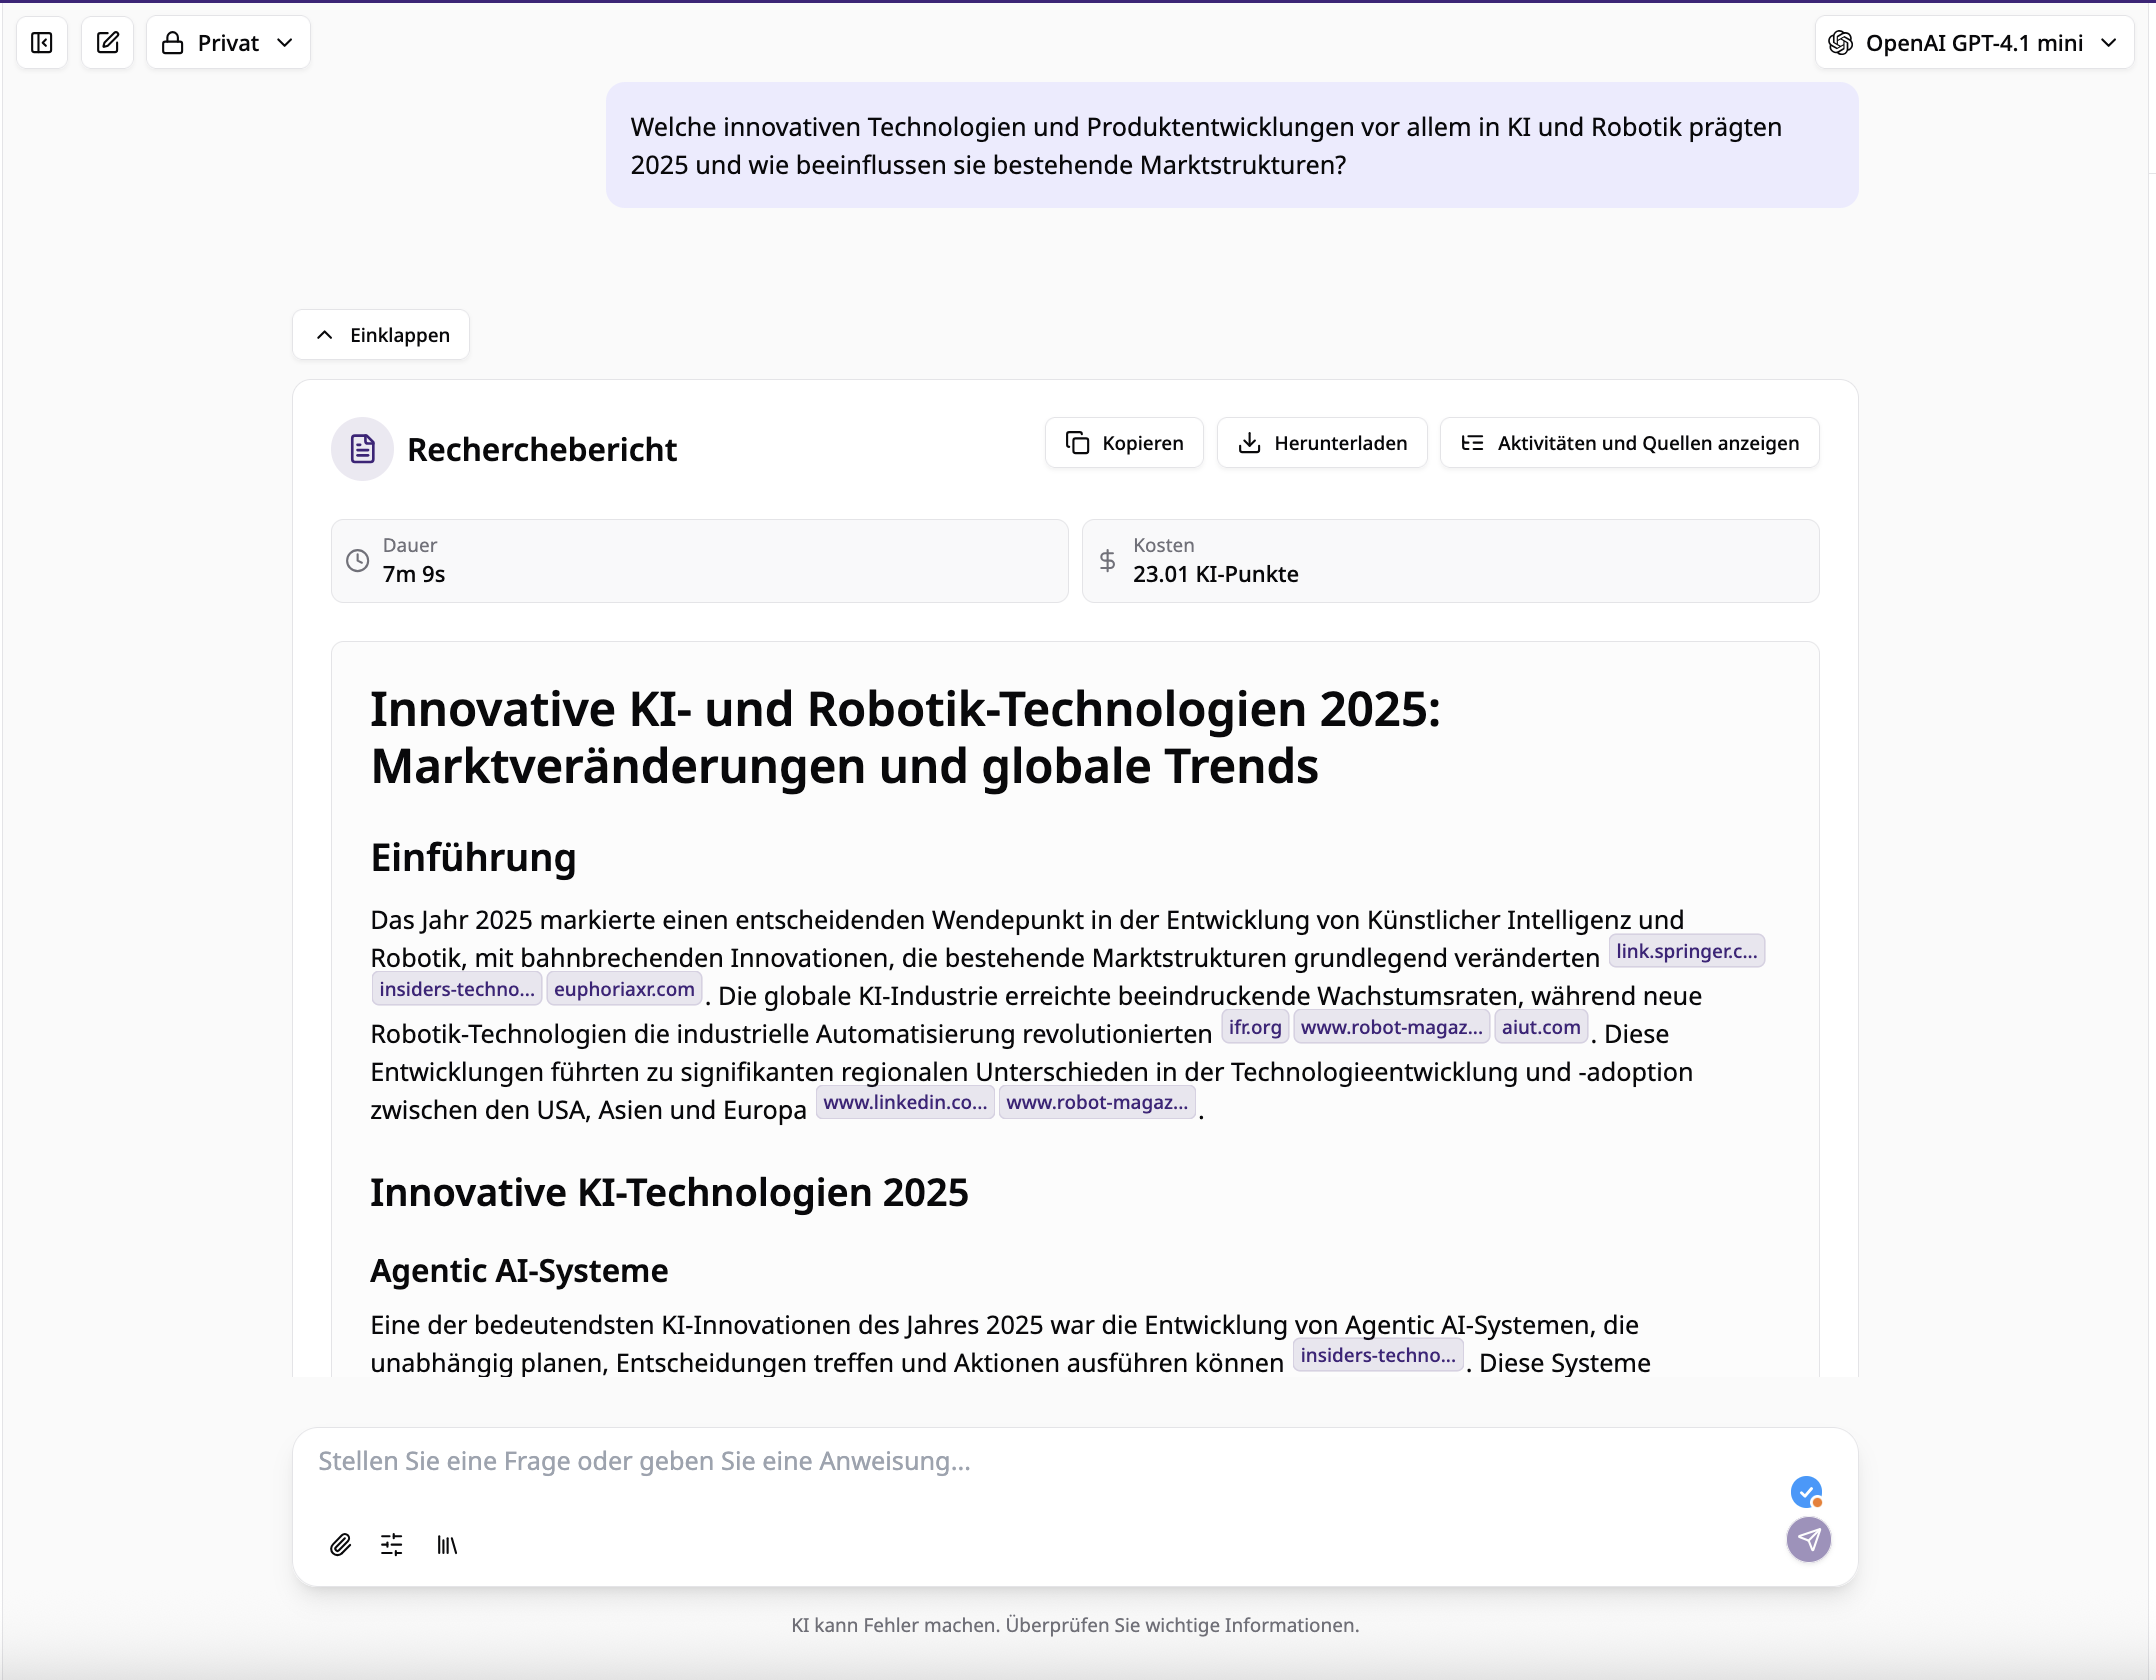Image resolution: width=2156 pixels, height=1680 pixels.
Task: Collapse the report with Einklappen
Action: tap(380, 334)
